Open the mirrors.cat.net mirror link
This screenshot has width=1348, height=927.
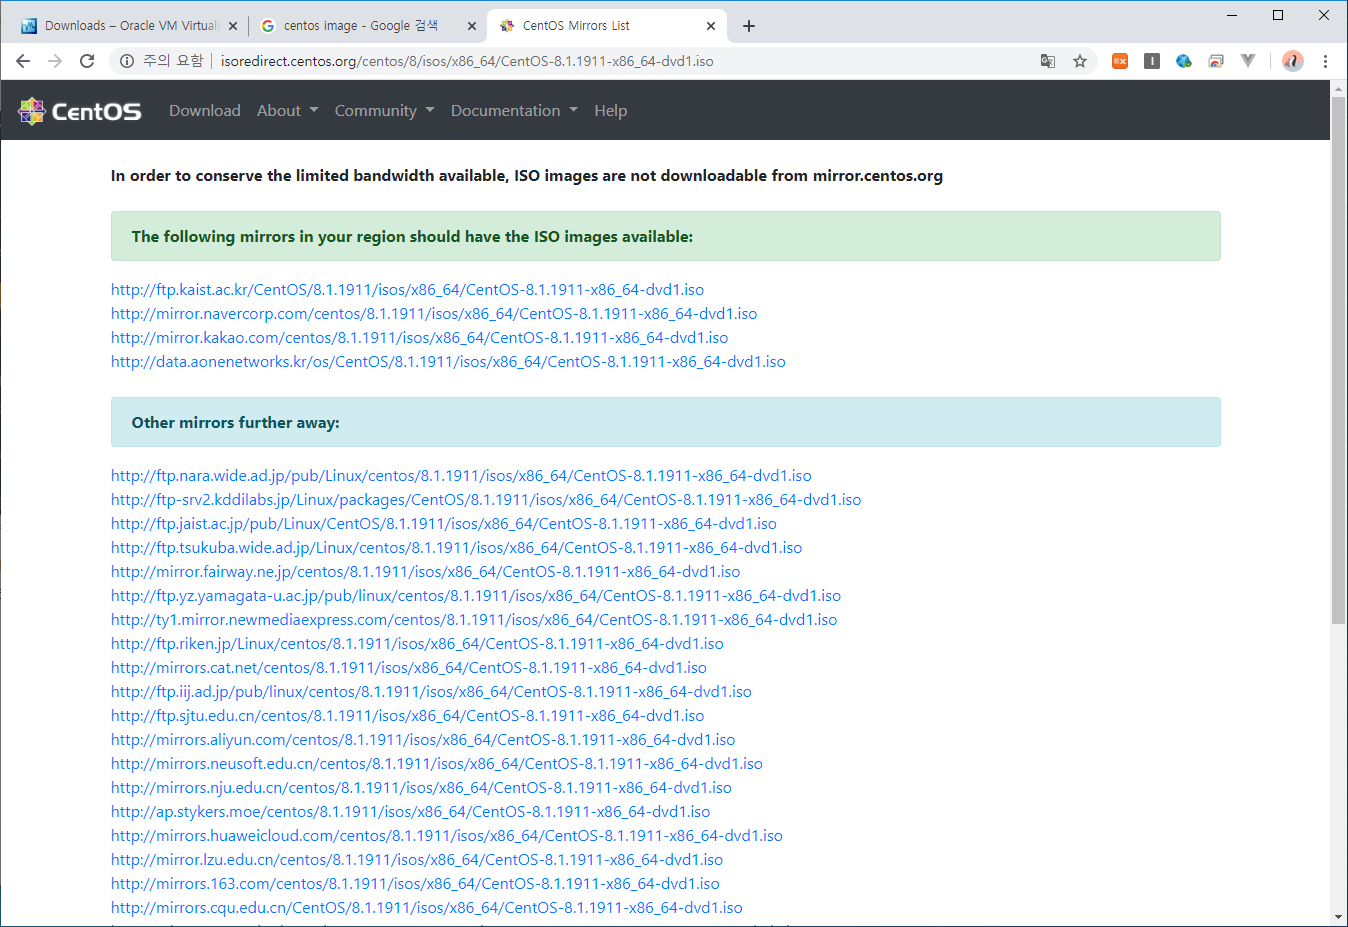click(409, 668)
